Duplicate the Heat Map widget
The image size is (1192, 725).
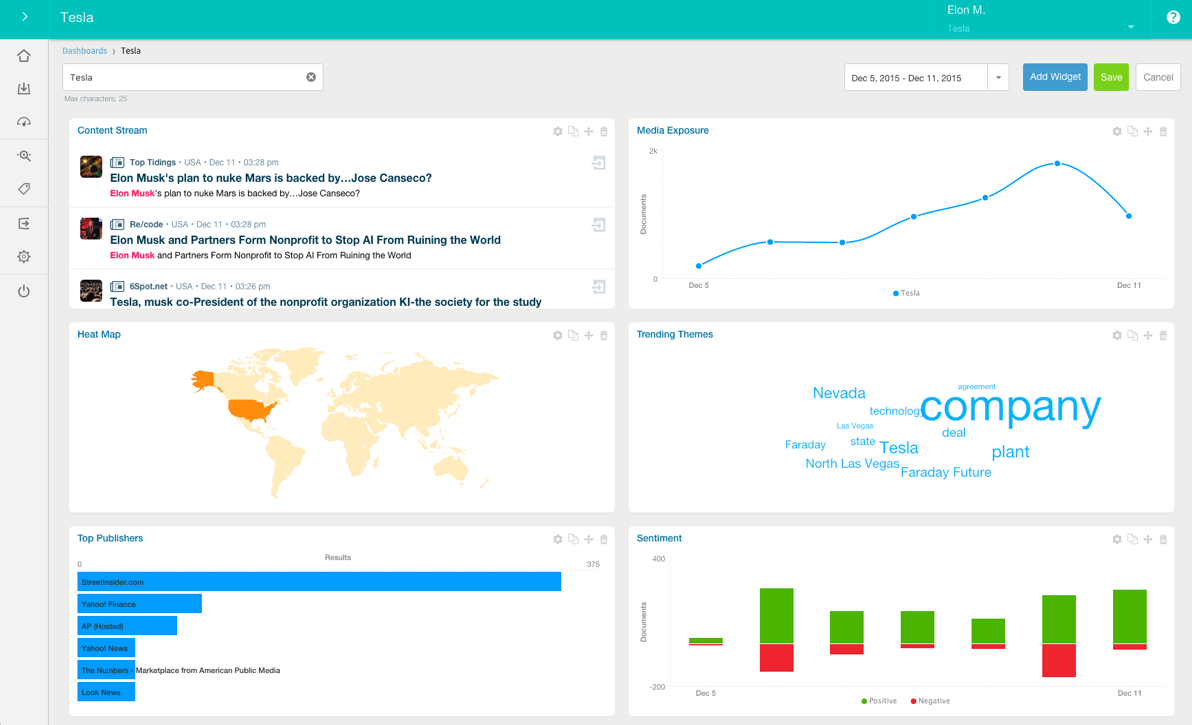573,335
